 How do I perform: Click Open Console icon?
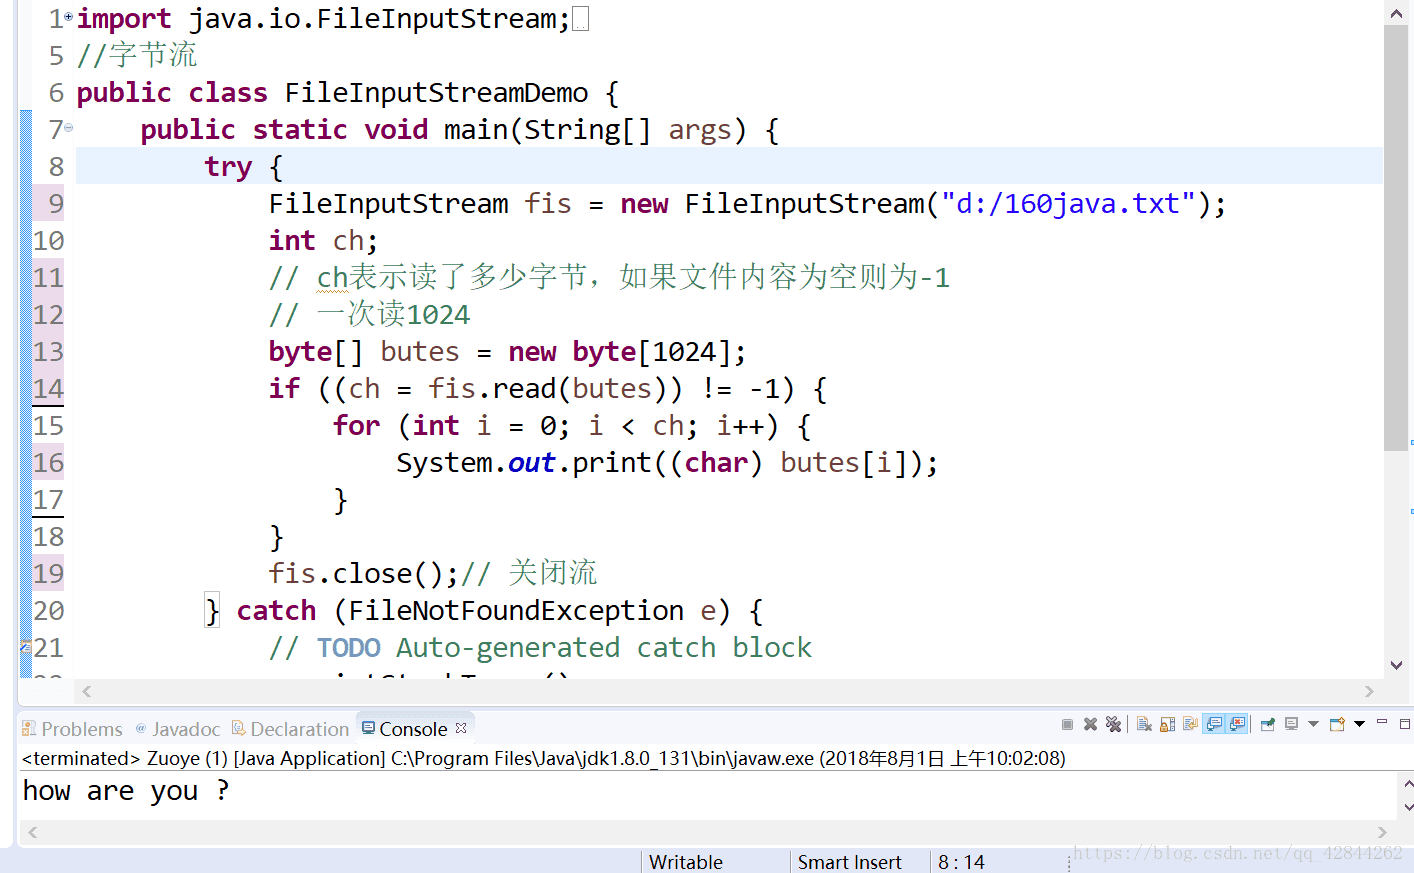click(1337, 724)
